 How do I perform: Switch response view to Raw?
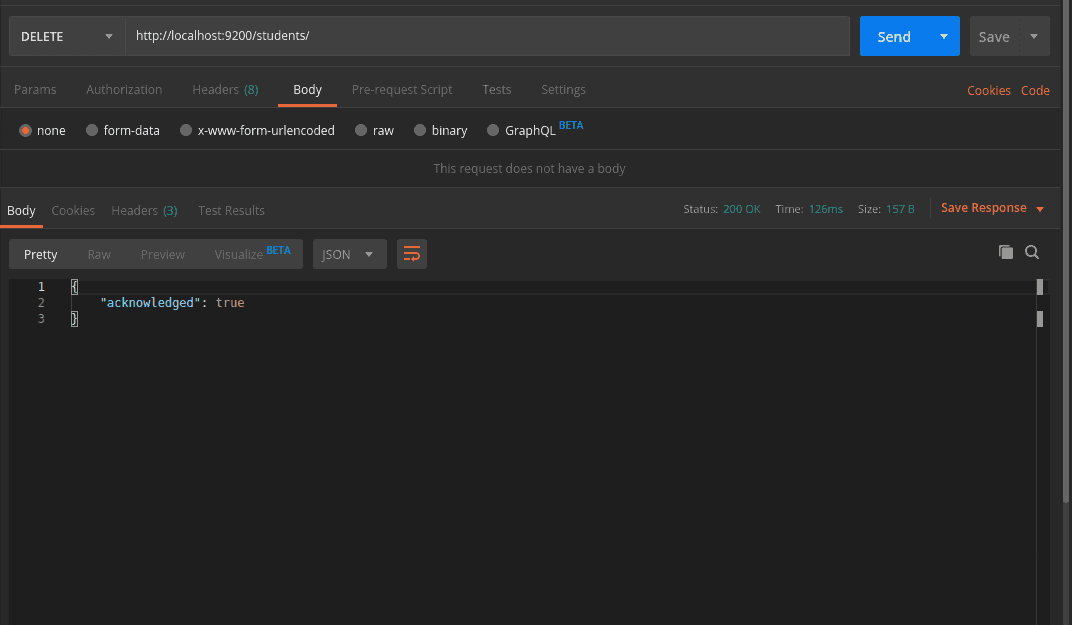coord(99,254)
